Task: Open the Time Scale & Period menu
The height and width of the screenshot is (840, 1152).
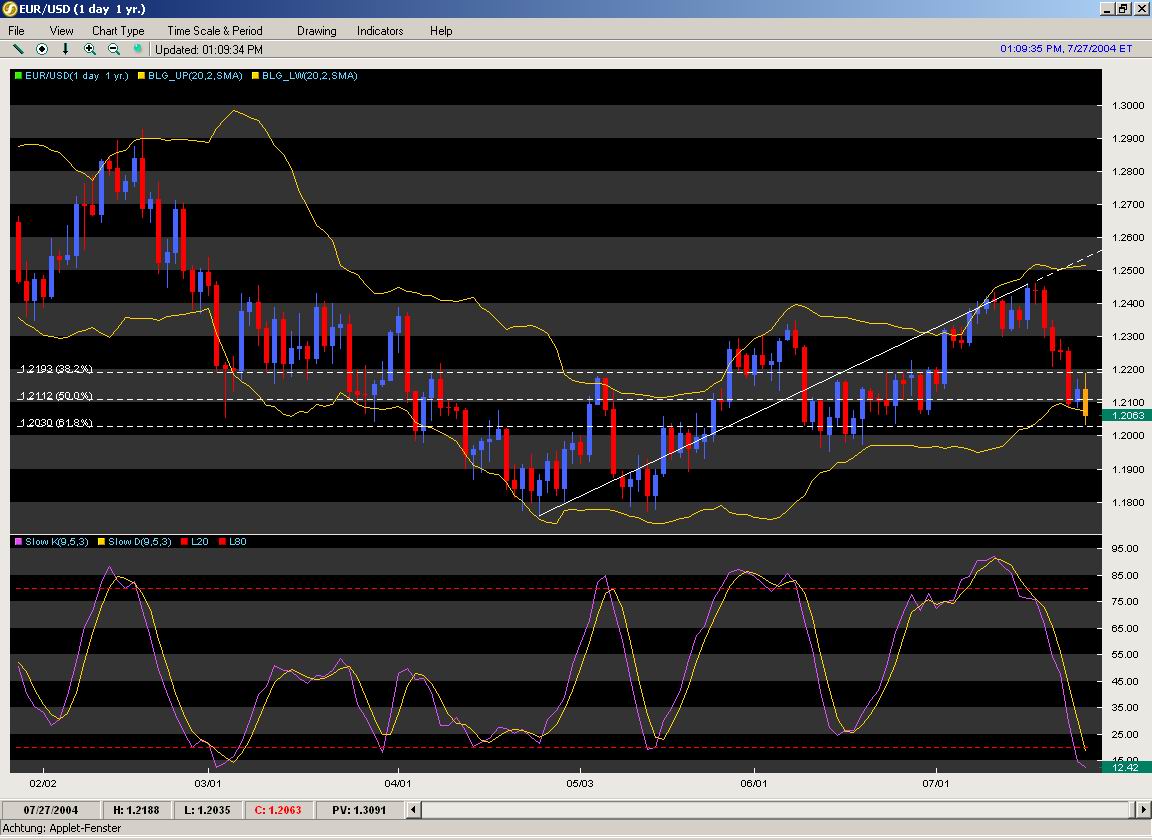Action: [x=214, y=31]
